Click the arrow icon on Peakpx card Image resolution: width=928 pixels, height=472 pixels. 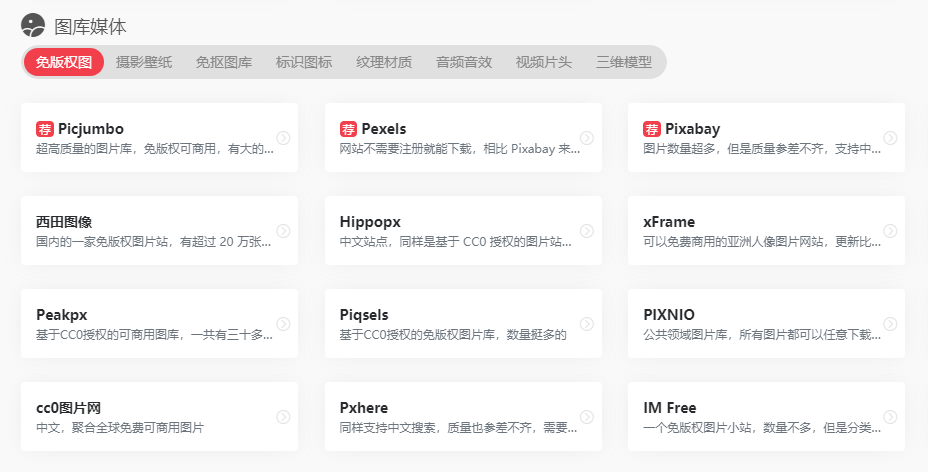(283, 324)
